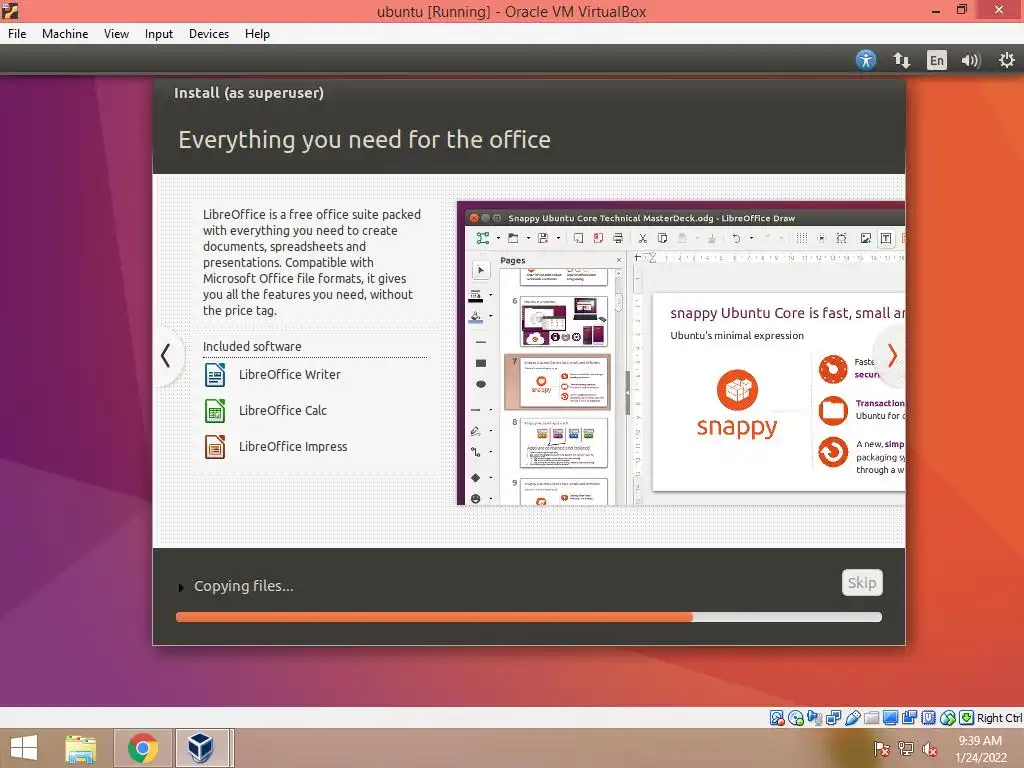Open the VirtualBox File menu

17,34
